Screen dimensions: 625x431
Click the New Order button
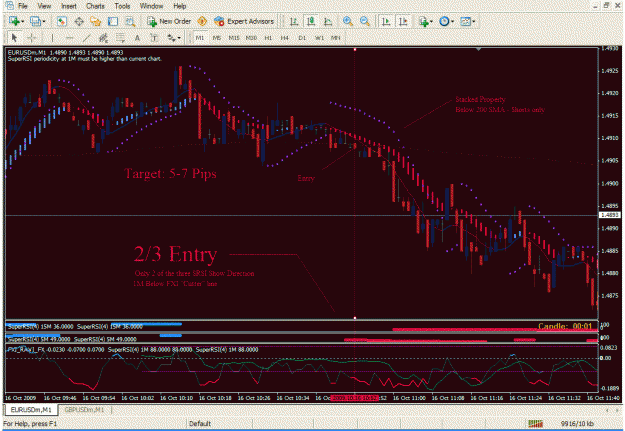click(x=169, y=22)
